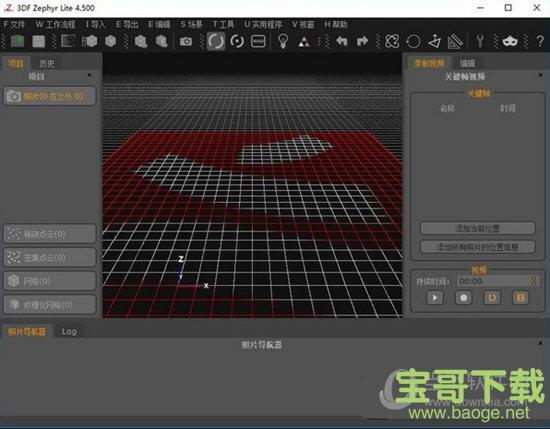Click the dense point cloud 密集点云(0) button
550x429 pixels.
pyautogui.click(x=49, y=257)
